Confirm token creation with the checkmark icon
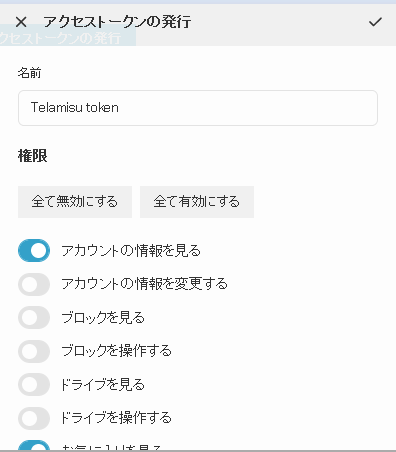The width and height of the screenshot is (396, 452). pyautogui.click(x=375, y=22)
